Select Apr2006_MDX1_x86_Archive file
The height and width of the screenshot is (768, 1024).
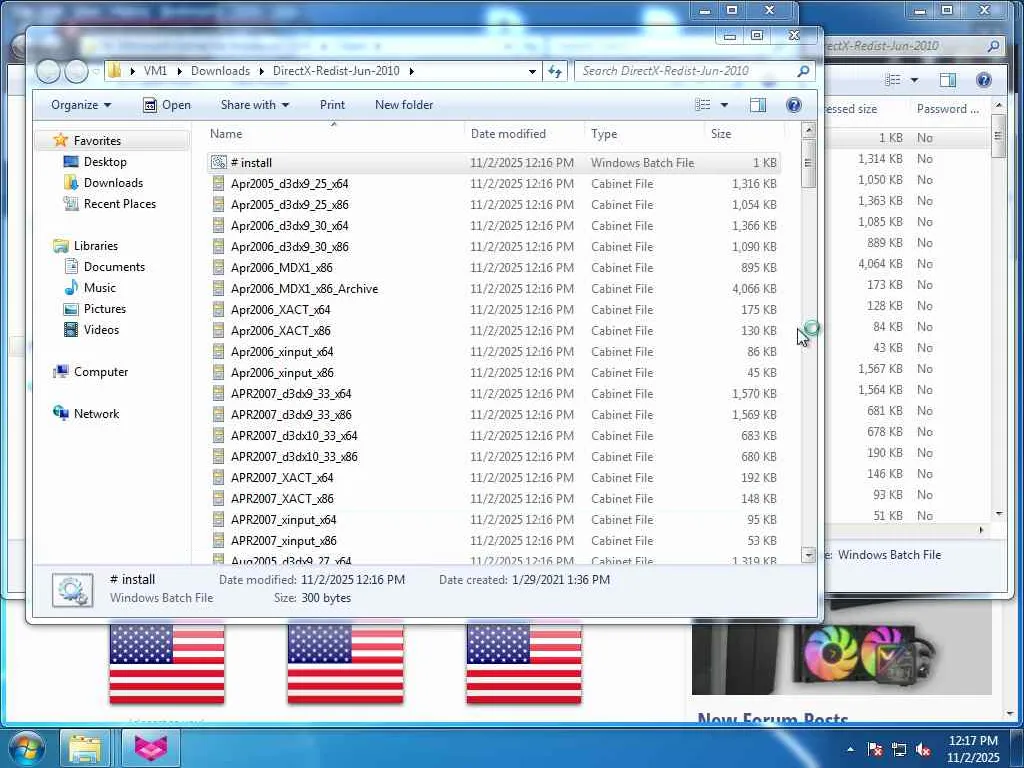tap(304, 289)
